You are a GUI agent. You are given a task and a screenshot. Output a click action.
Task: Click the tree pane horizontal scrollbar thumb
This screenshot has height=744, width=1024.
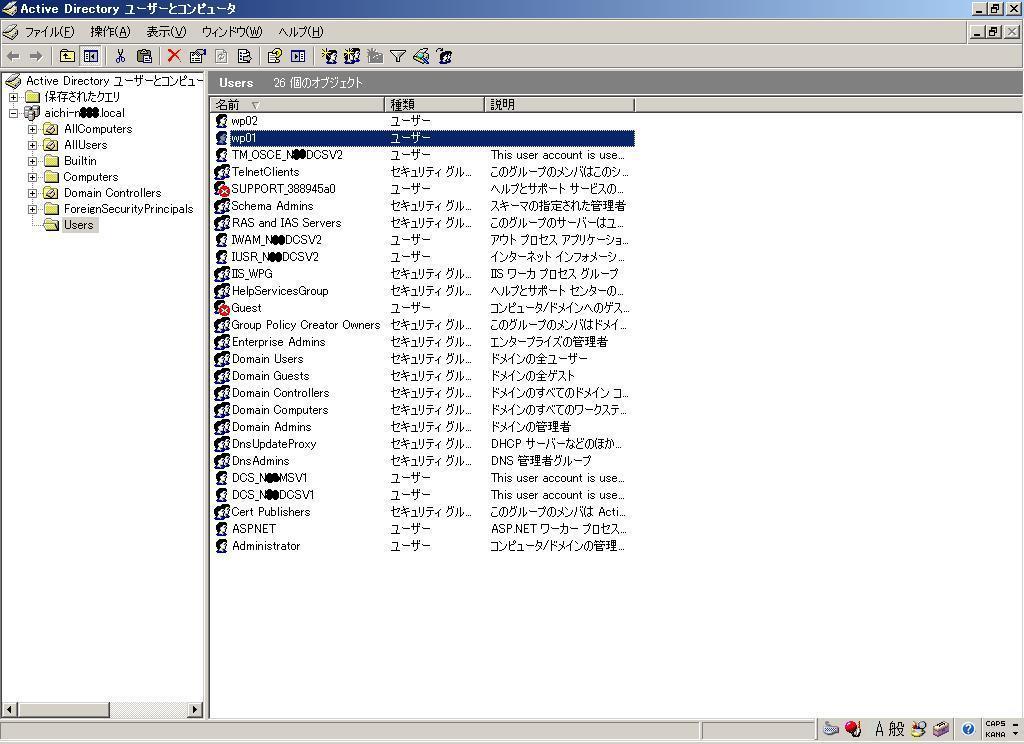(x=63, y=709)
